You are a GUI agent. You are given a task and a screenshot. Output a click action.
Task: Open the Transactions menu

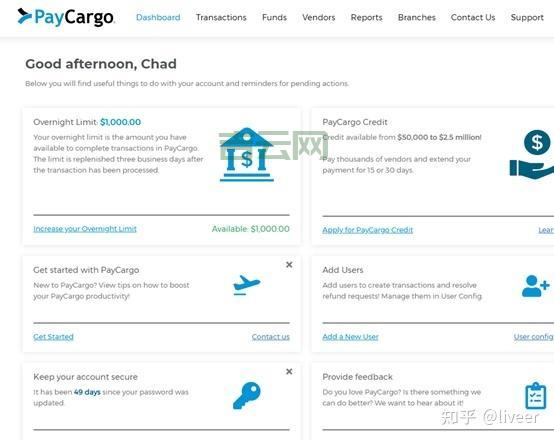point(221,17)
